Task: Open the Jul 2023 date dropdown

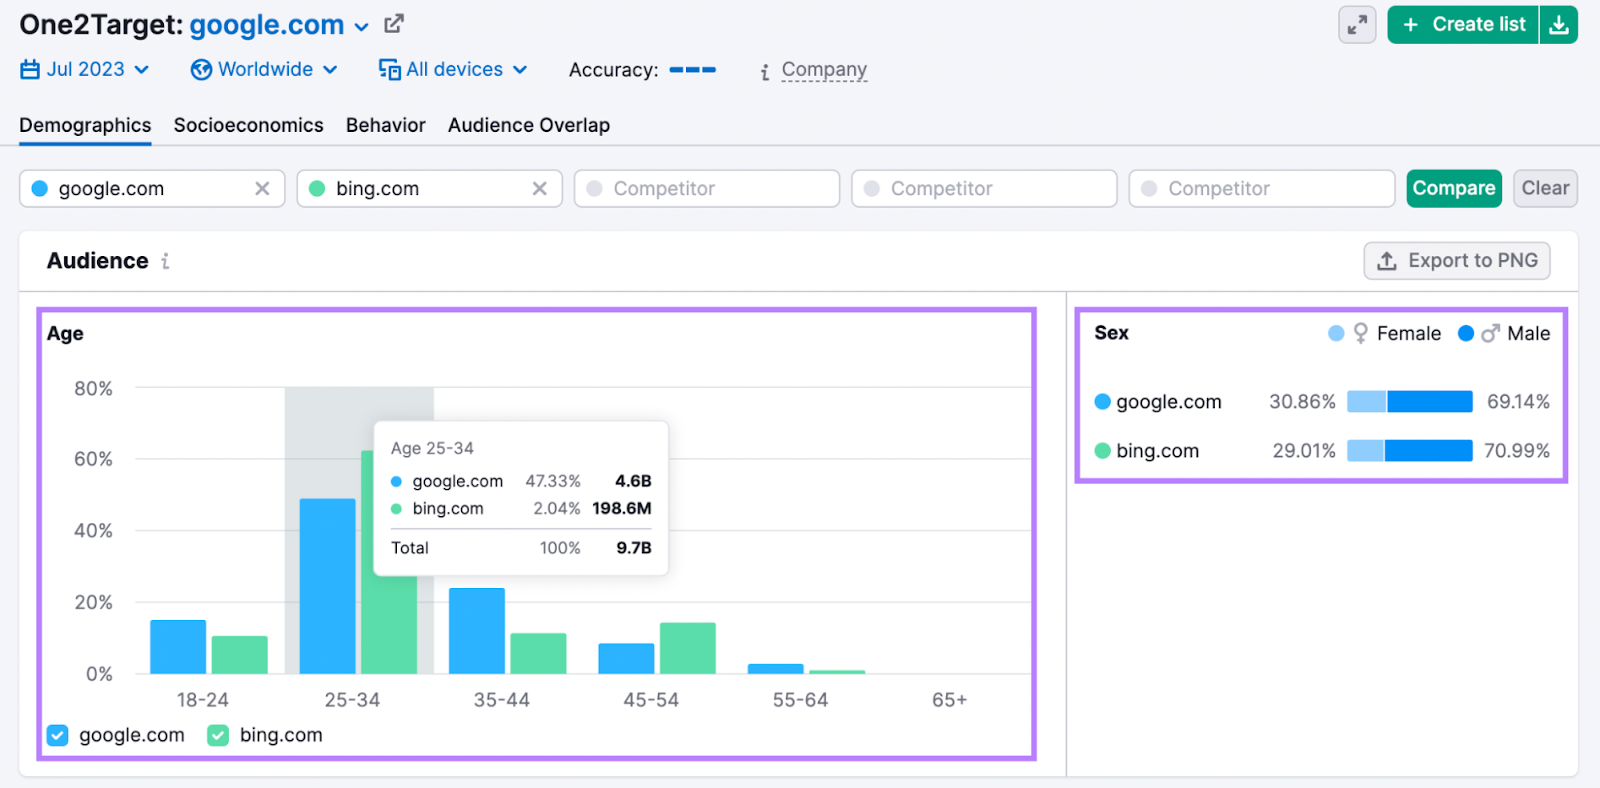Action: tap(85, 69)
